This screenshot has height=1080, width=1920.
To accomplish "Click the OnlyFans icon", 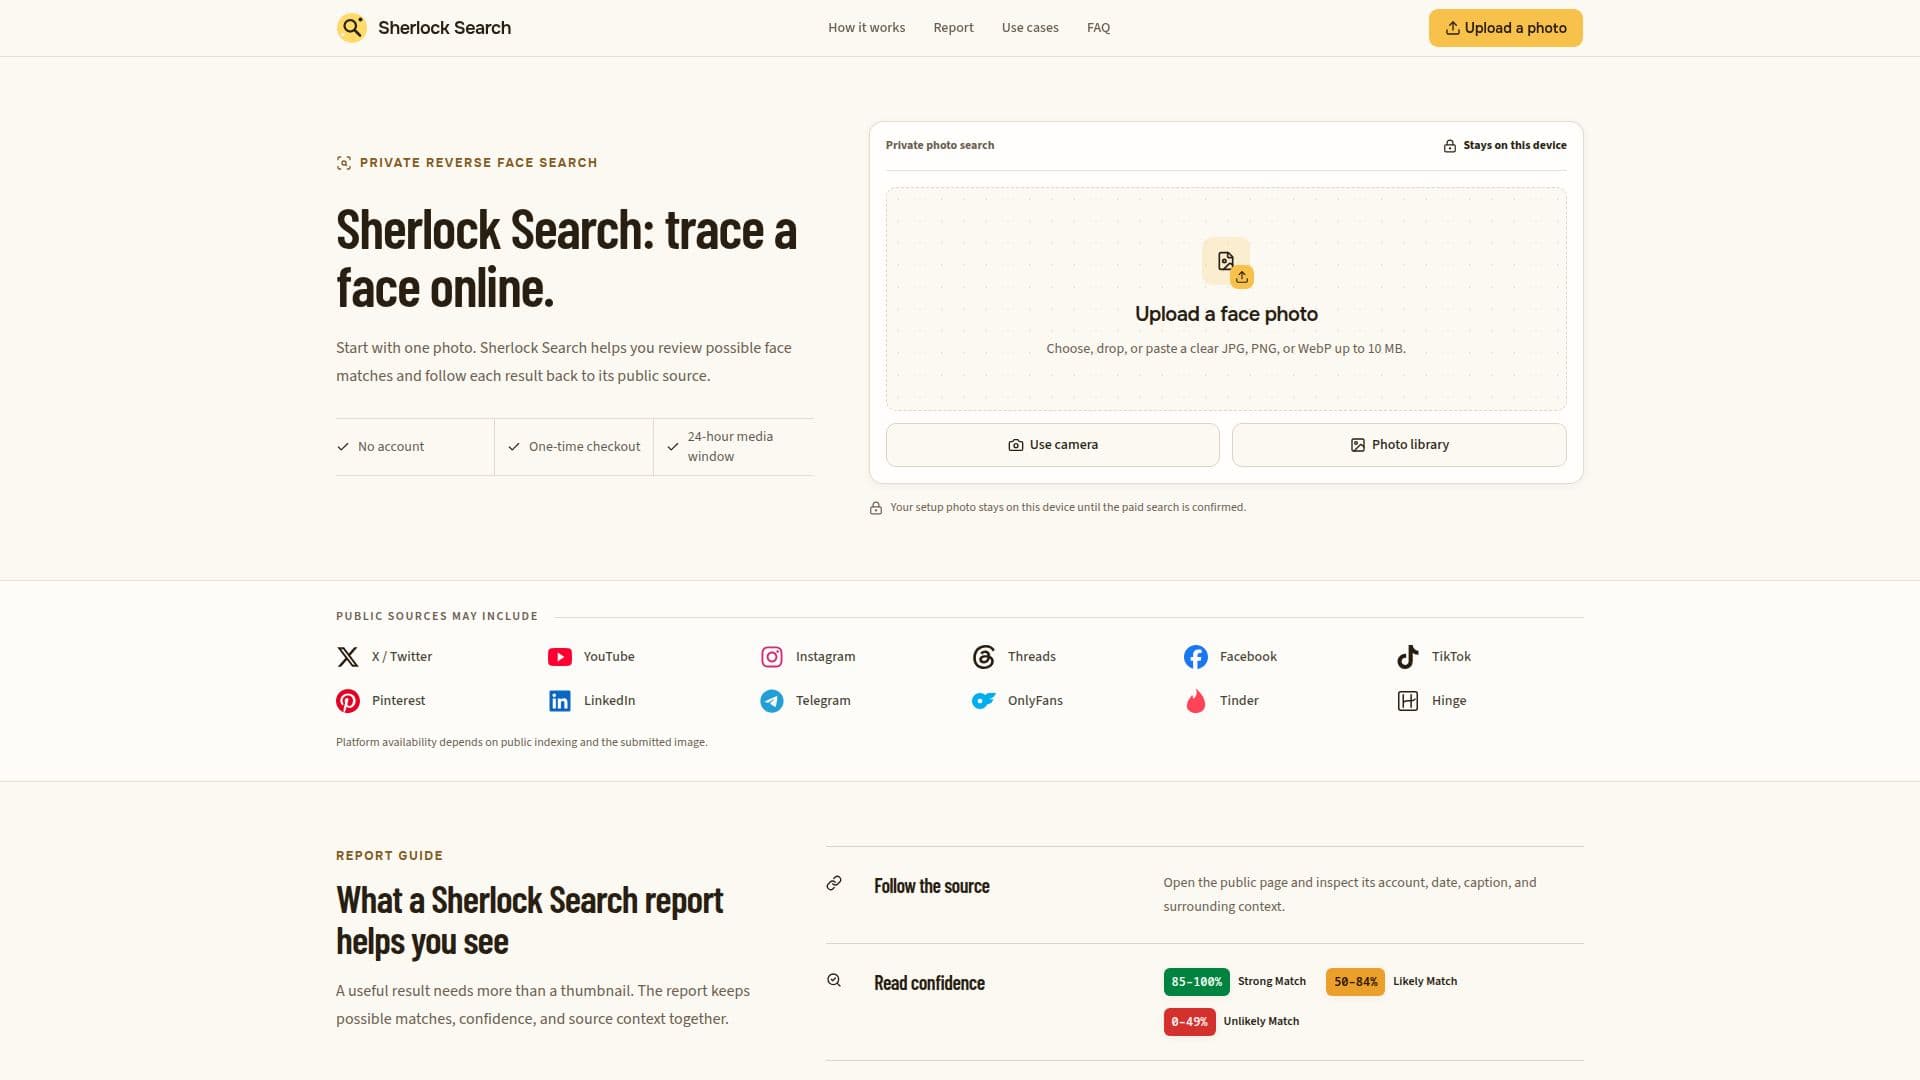I will [x=984, y=701].
